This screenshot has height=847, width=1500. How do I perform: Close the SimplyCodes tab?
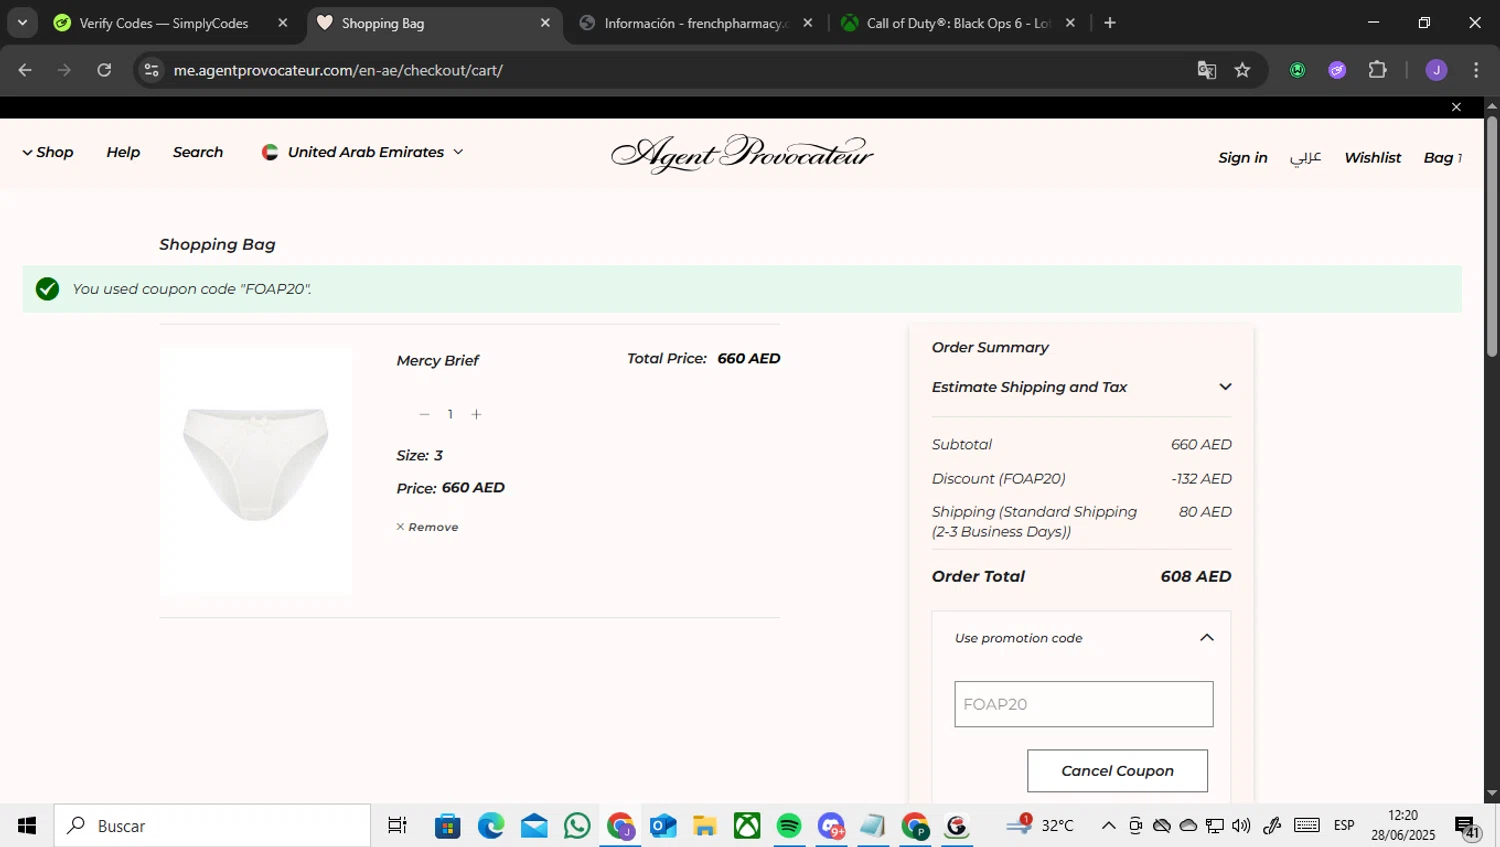pyautogui.click(x=283, y=23)
